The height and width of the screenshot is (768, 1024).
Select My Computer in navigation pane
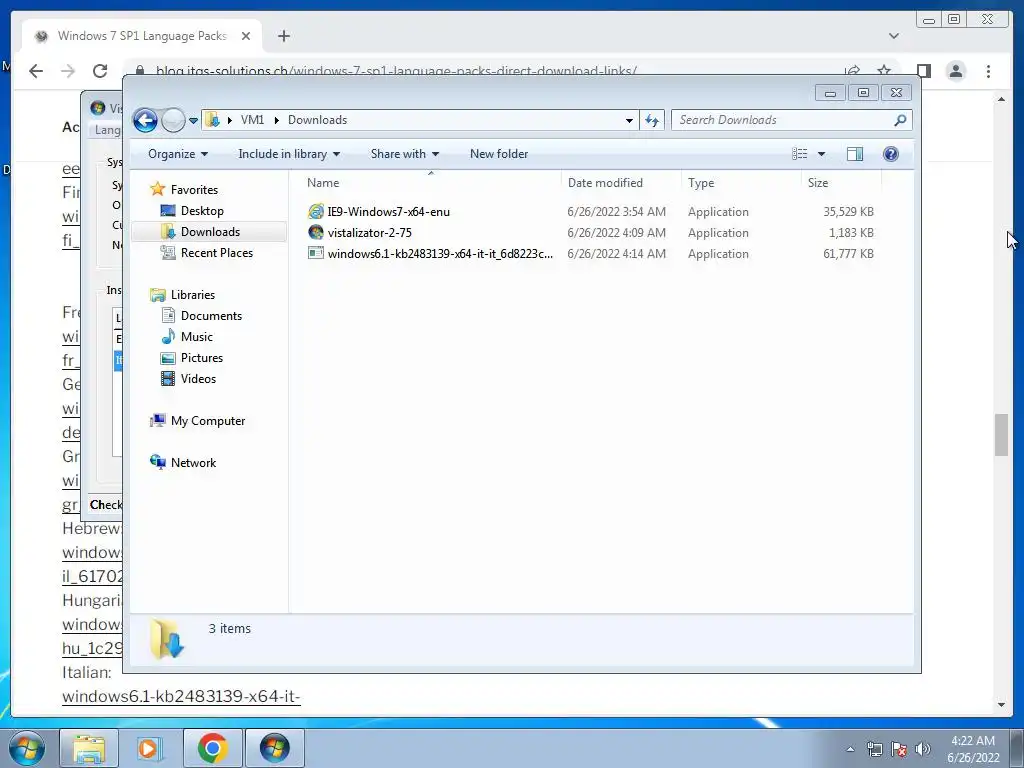pyautogui.click(x=208, y=421)
